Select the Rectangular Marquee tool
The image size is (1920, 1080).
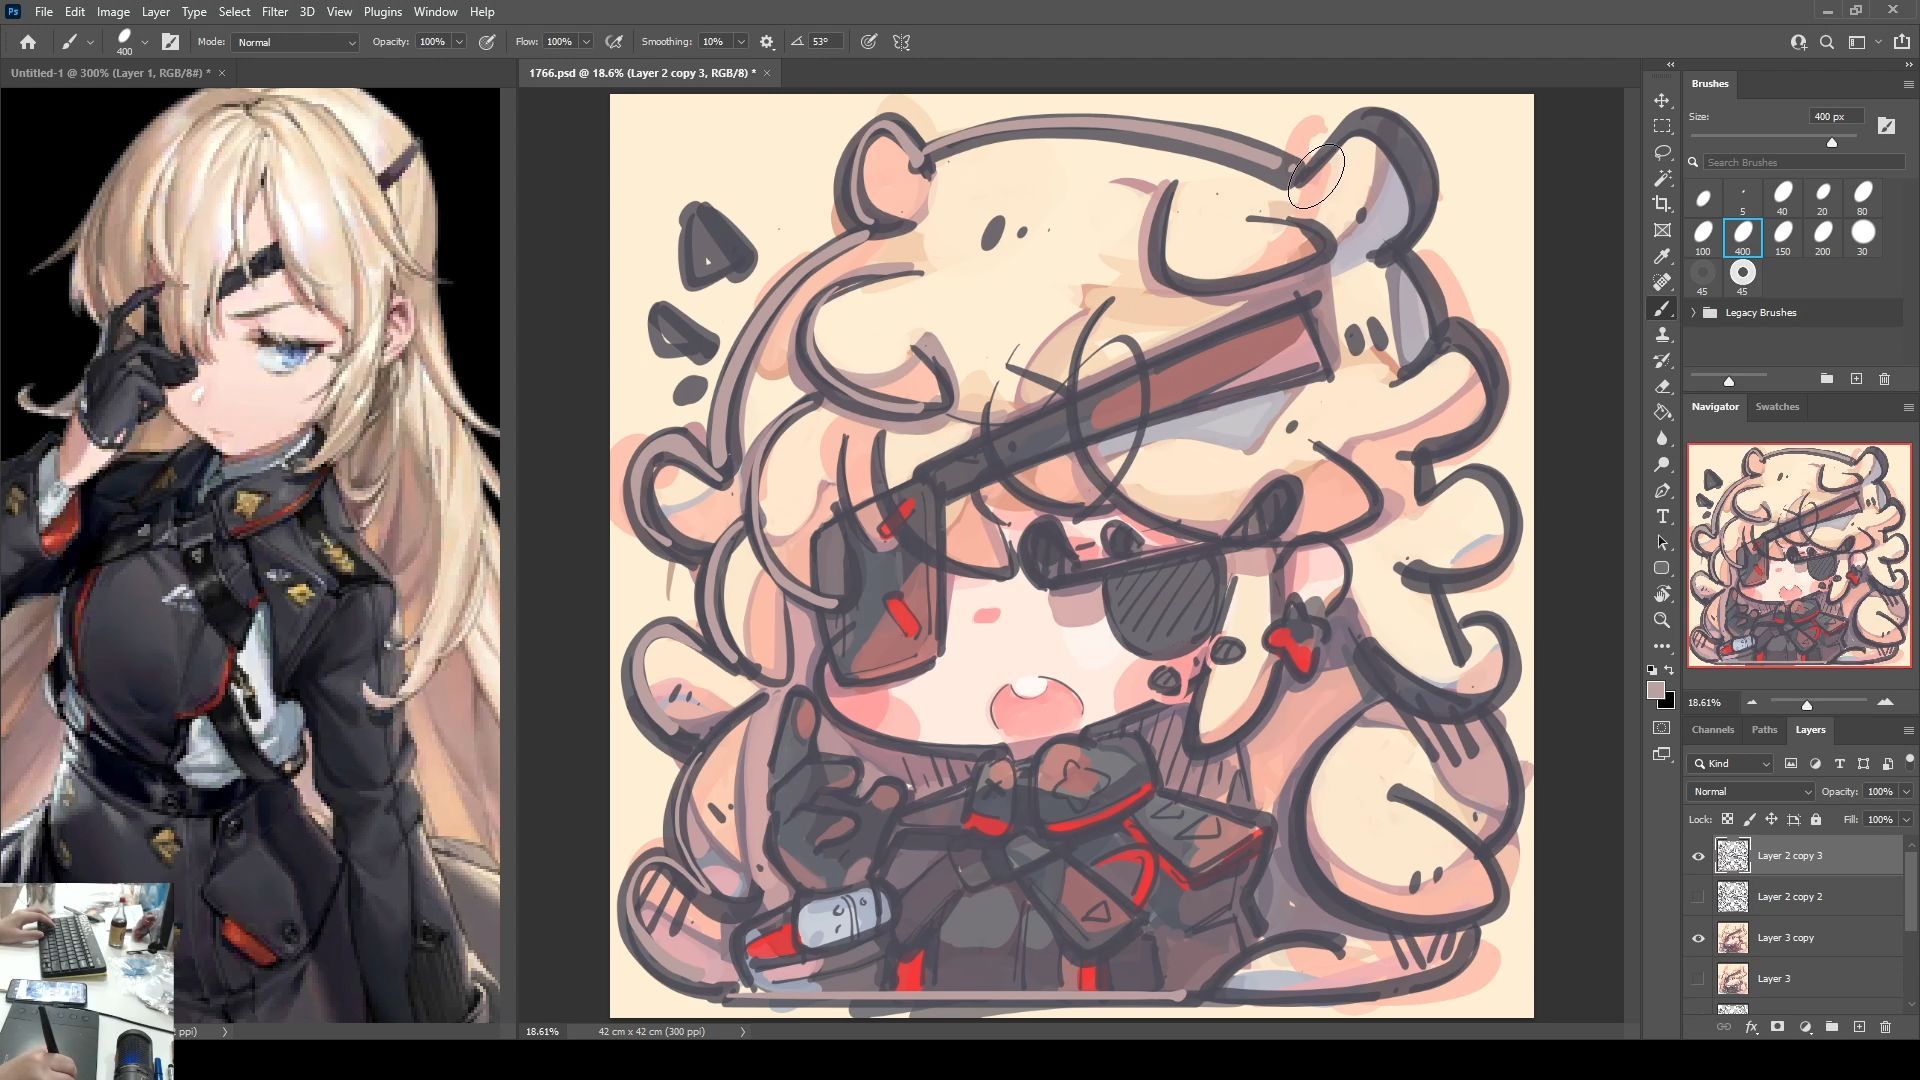tap(1662, 126)
